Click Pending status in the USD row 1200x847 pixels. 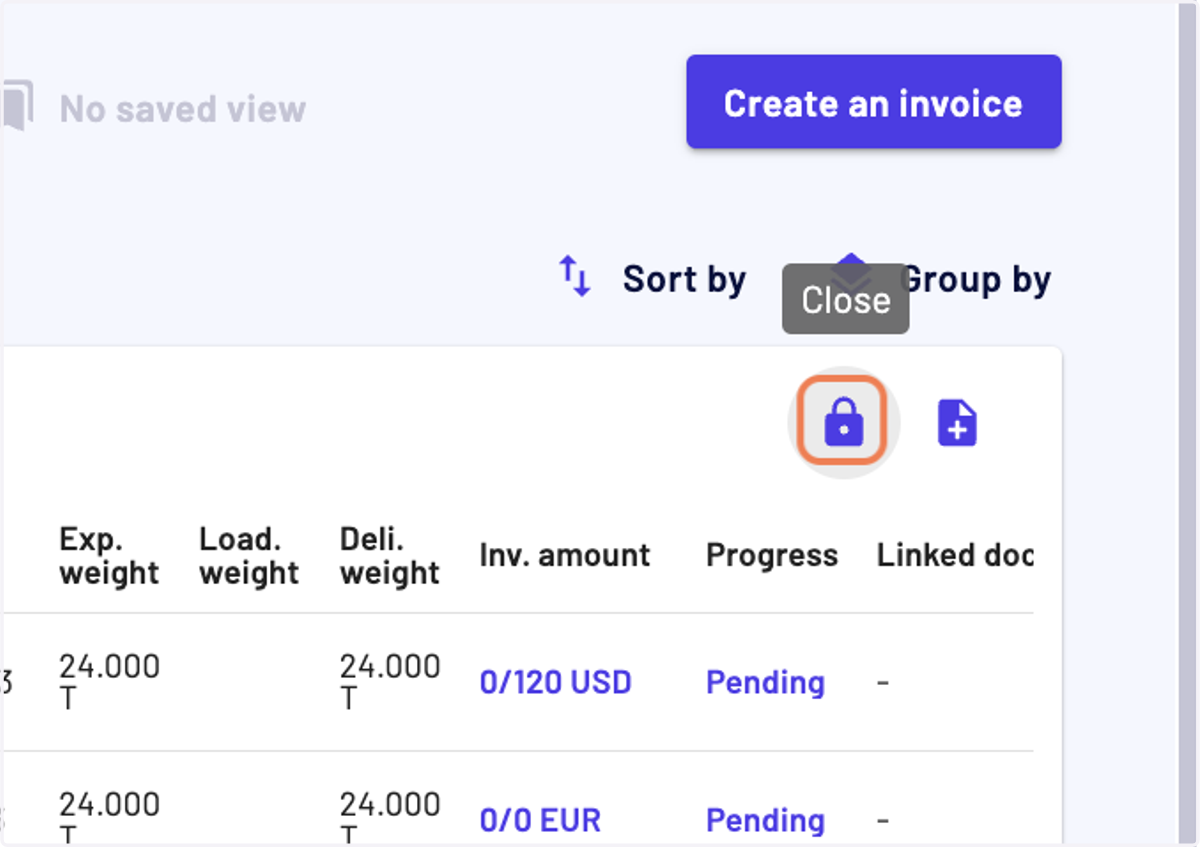point(765,683)
